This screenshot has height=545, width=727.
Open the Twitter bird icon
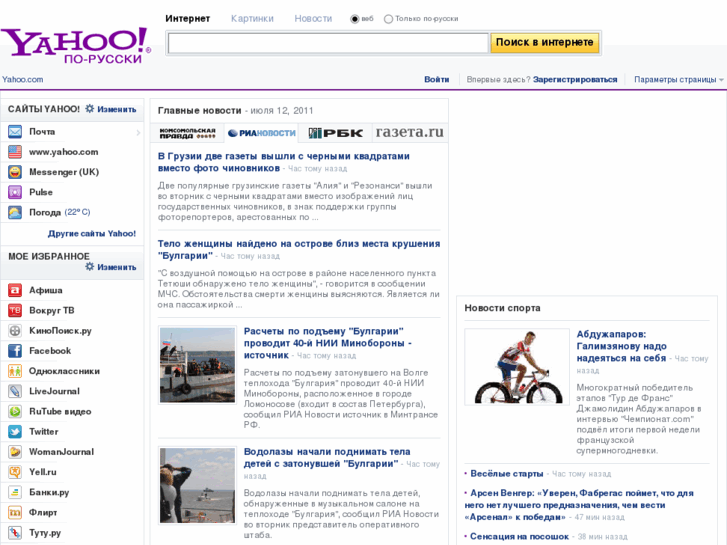coord(15,431)
